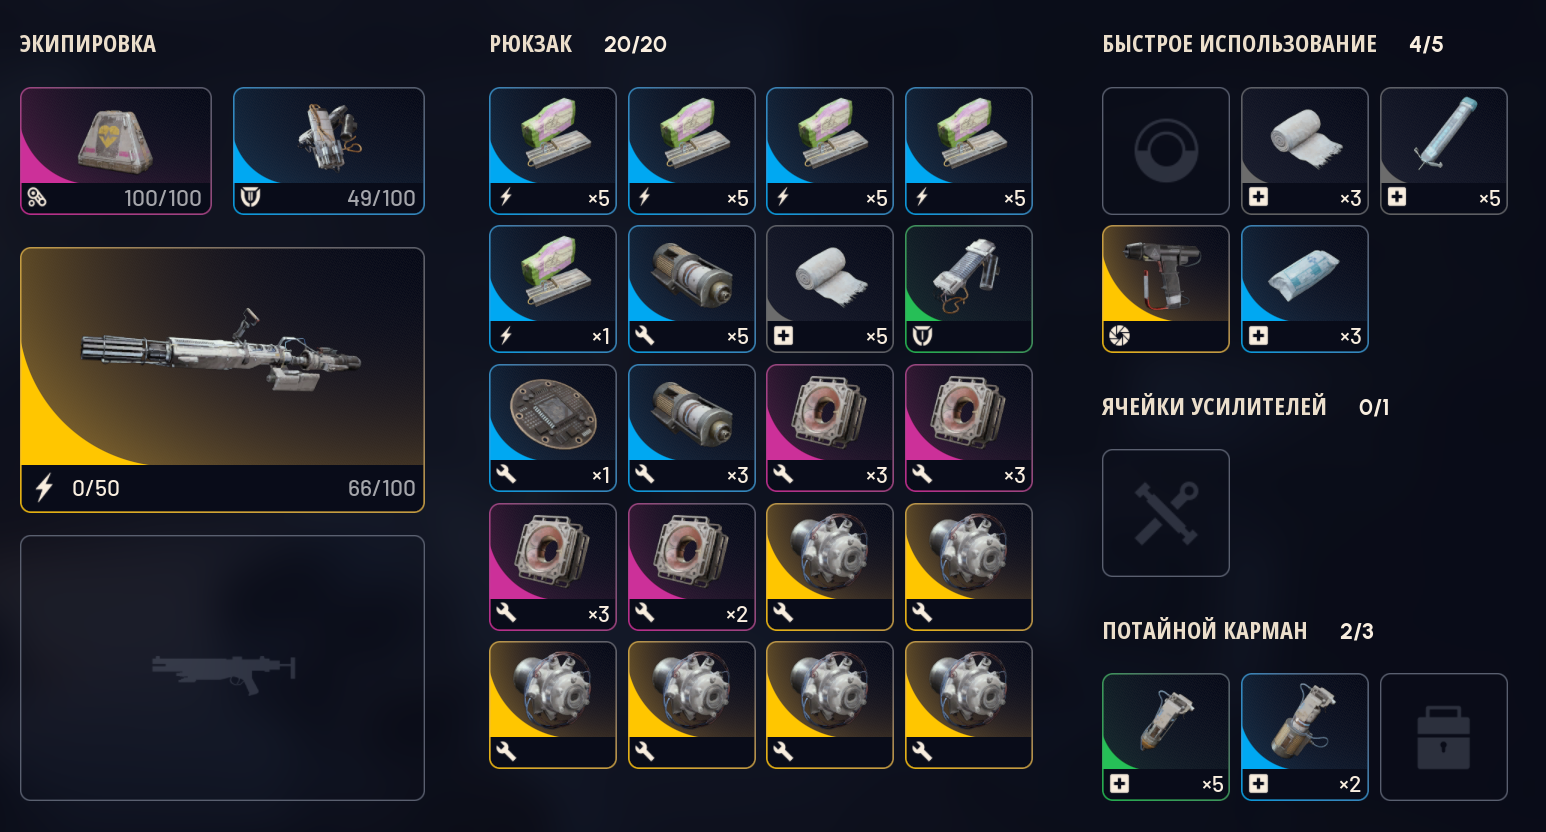The image size is (1546, 832).
Task: Click the empty augment cell slot
Action: coord(1165,513)
